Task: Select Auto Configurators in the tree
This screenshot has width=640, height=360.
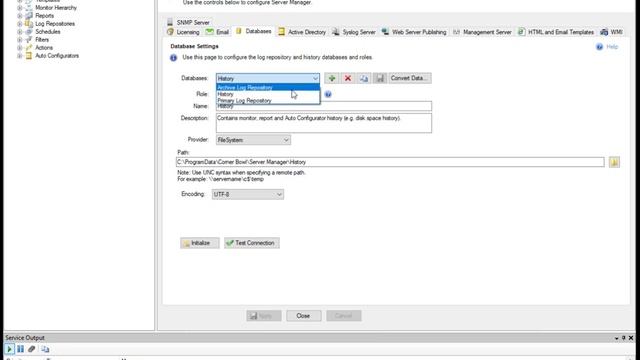Action: (57, 56)
